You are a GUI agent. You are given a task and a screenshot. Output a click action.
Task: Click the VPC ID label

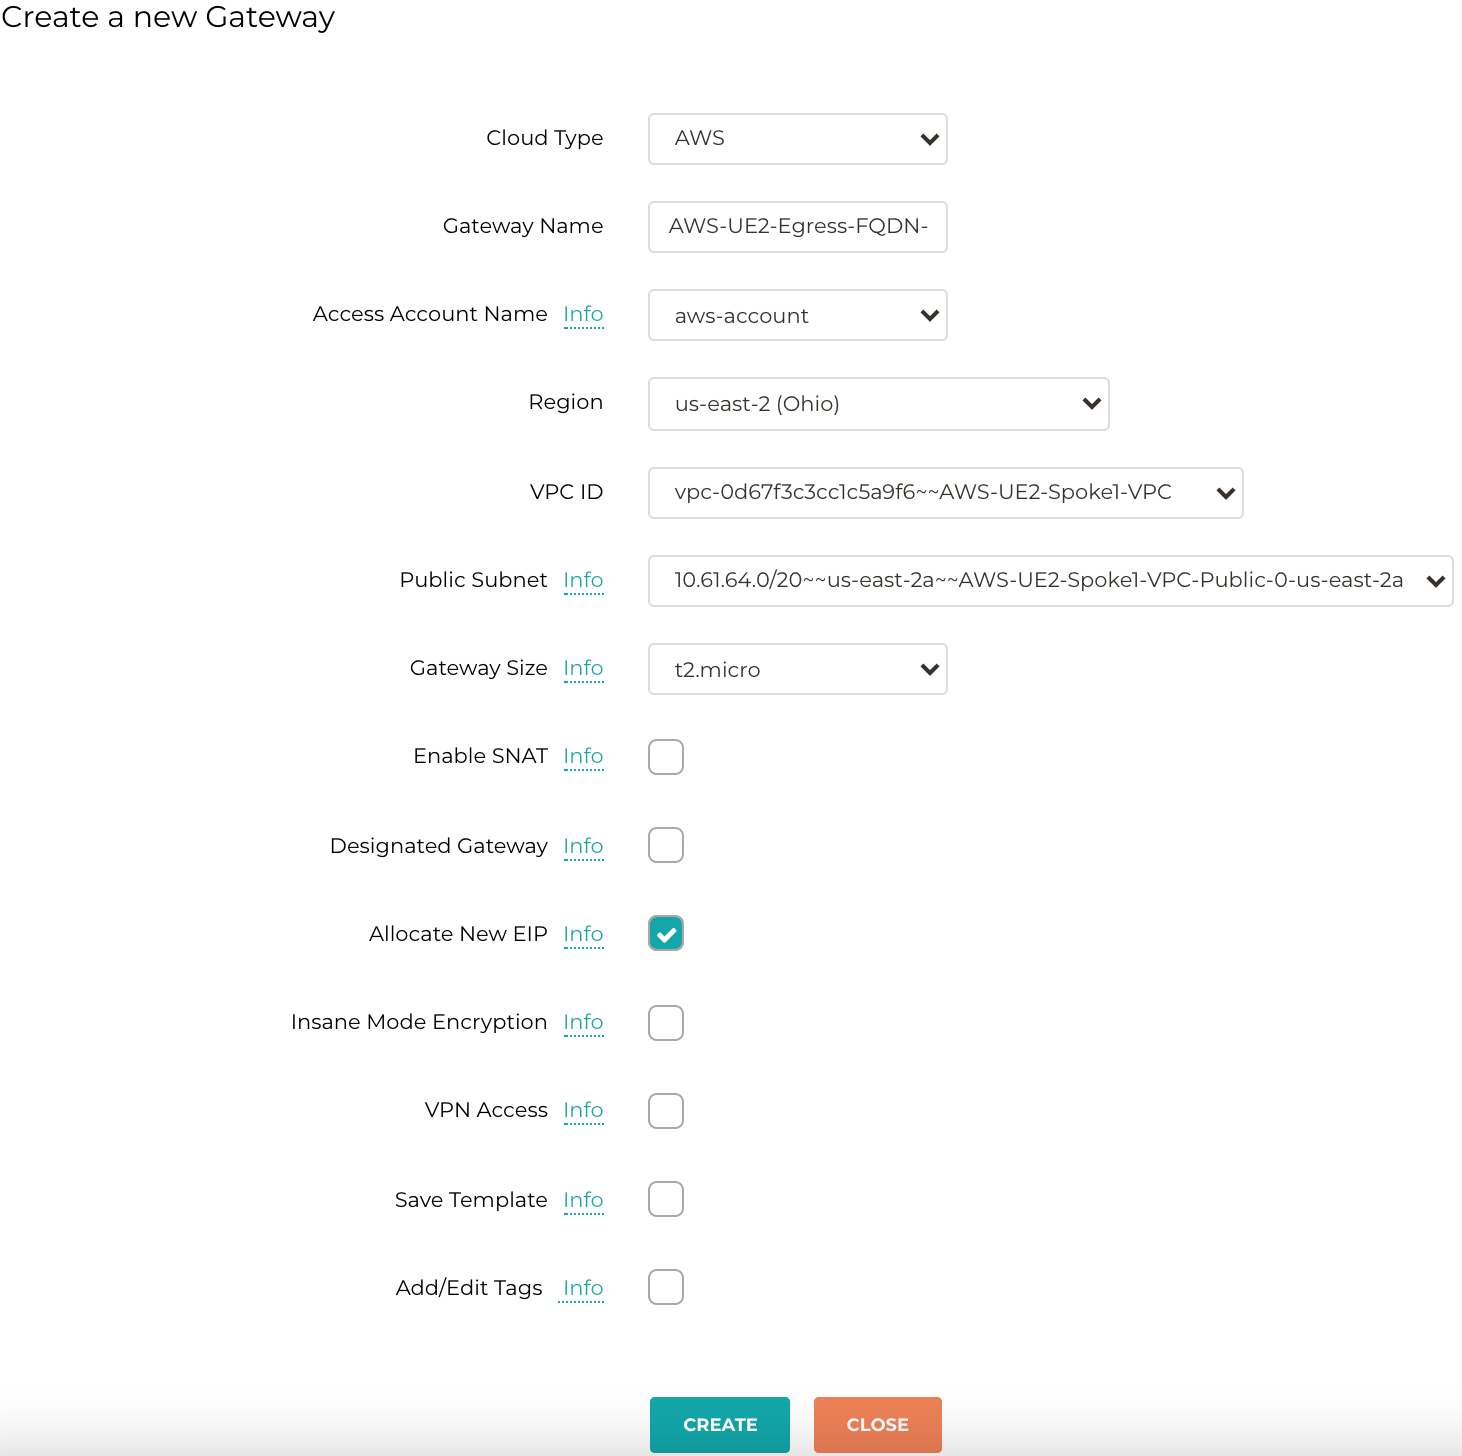(x=567, y=492)
